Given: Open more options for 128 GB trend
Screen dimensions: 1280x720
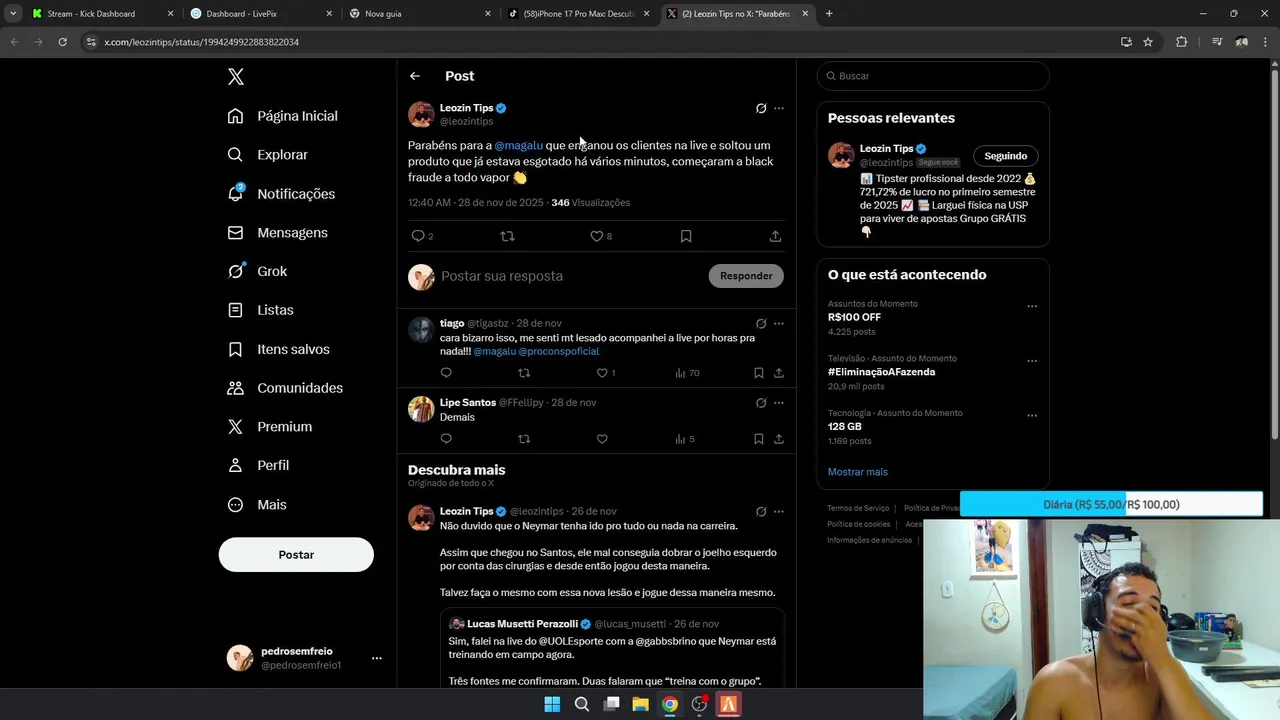Looking at the screenshot, I should pos(1032,416).
